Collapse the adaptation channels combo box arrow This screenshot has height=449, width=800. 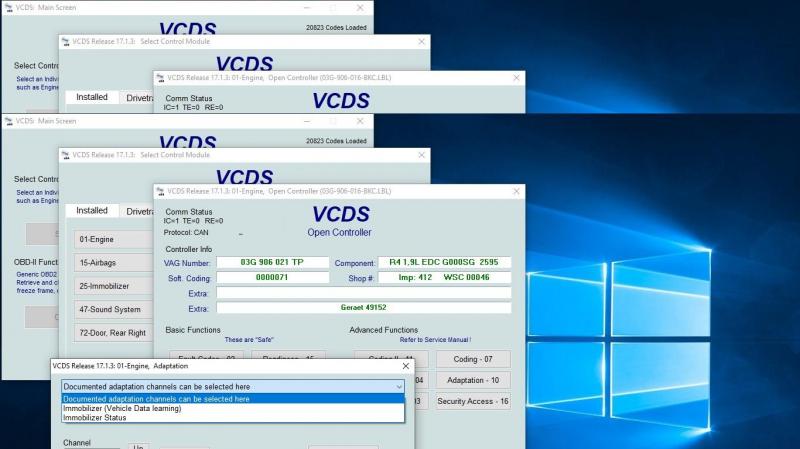pyautogui.click(x=399, y=387)
